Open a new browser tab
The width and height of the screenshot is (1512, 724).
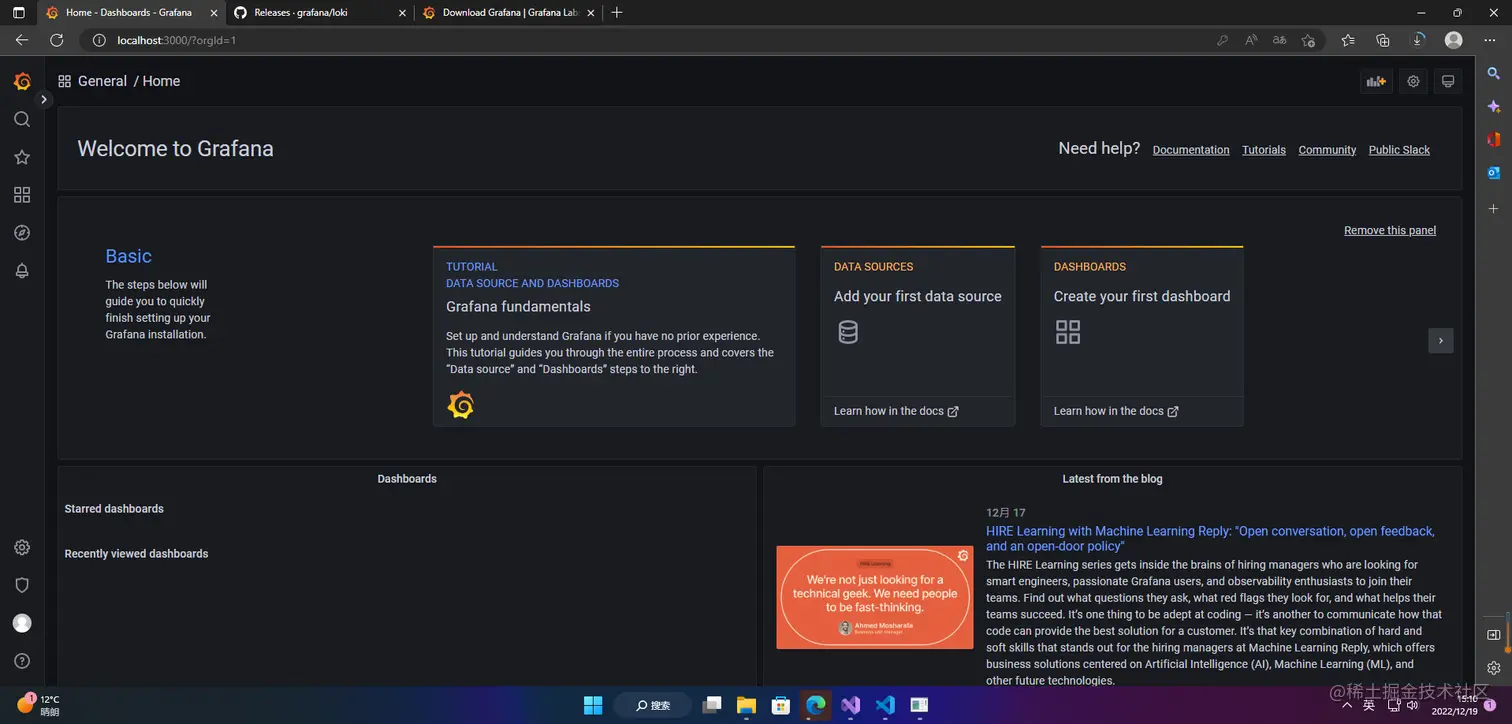click(x=616, y=13)
